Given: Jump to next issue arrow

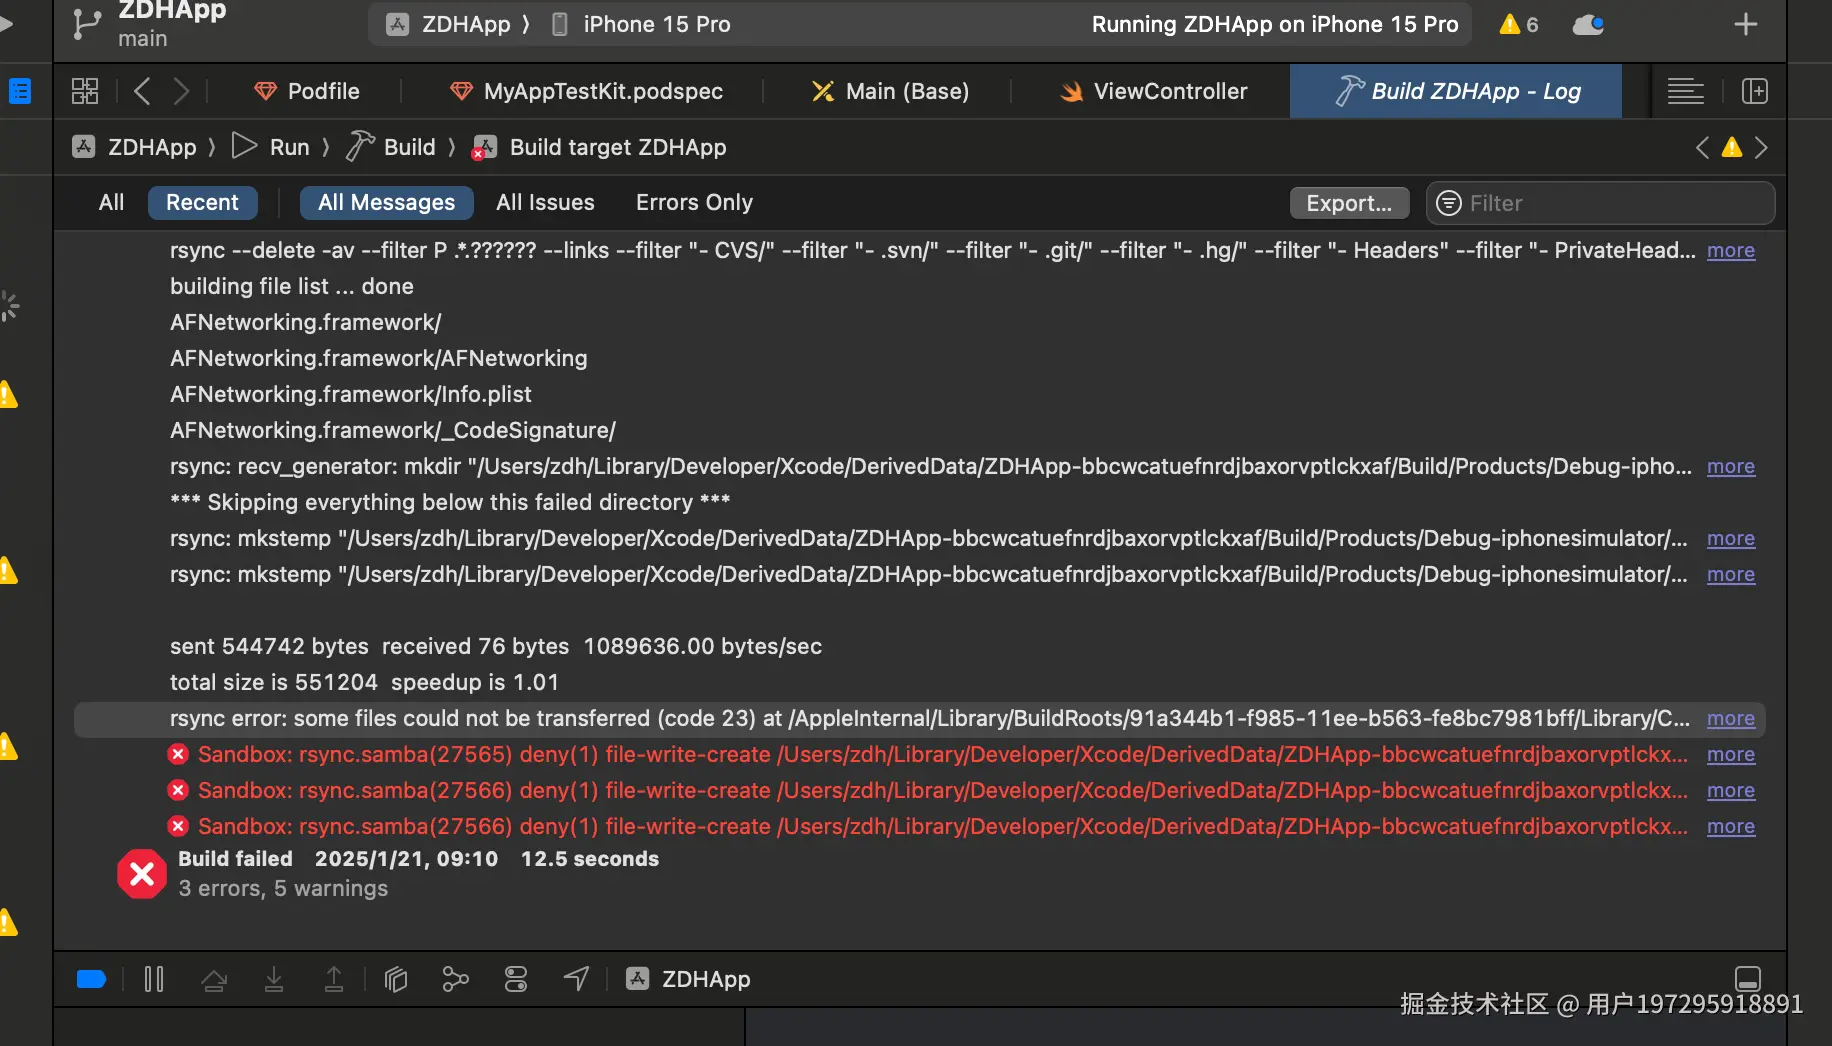Looking at the screenshot, I should coord(1761,148).
